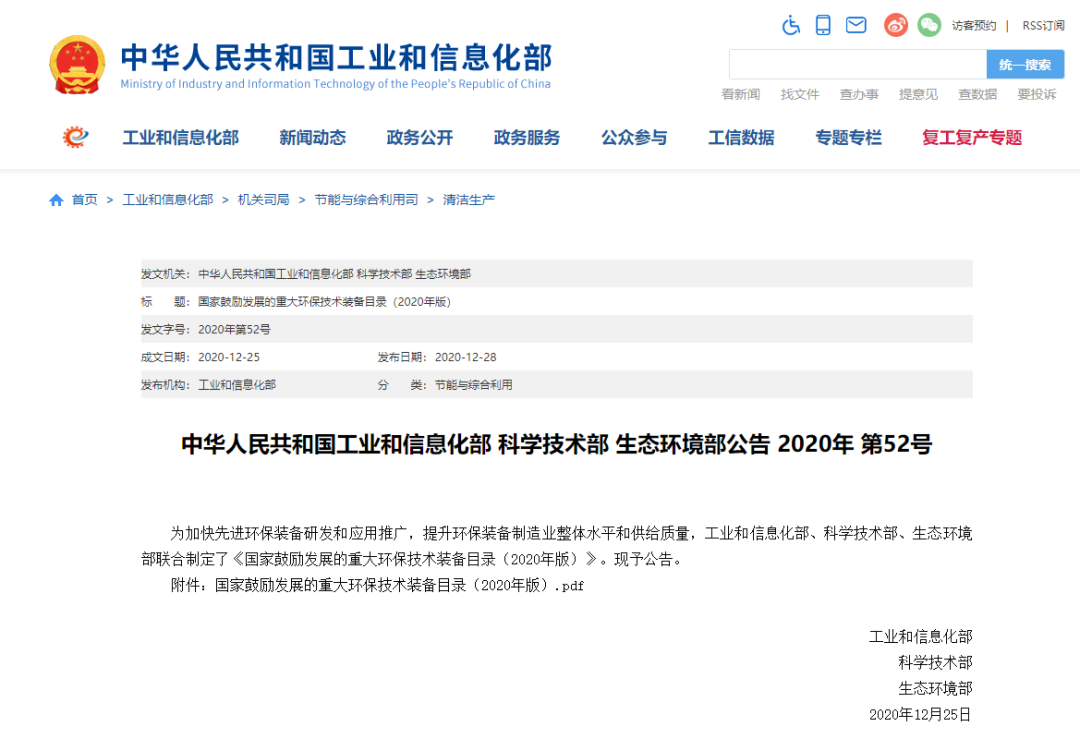Select 提意见 quick link

click(918, 94)
